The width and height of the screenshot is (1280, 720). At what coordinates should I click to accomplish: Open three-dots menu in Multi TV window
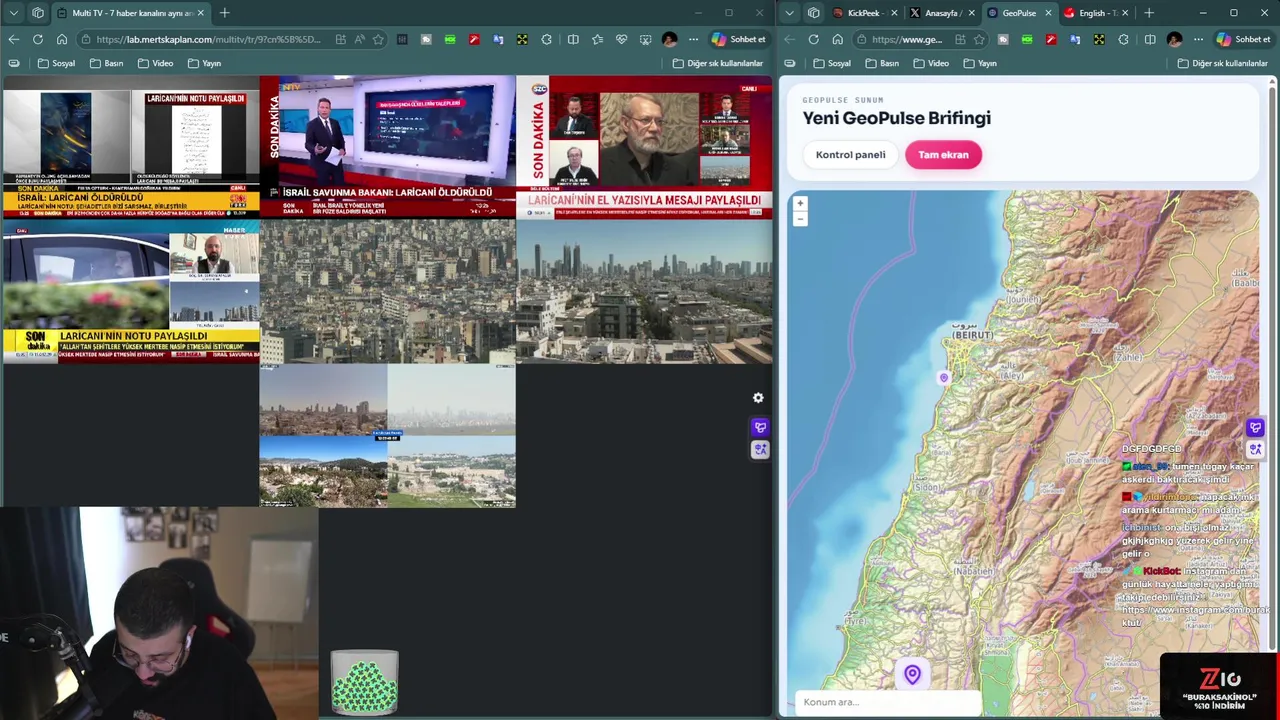point(693,39)
